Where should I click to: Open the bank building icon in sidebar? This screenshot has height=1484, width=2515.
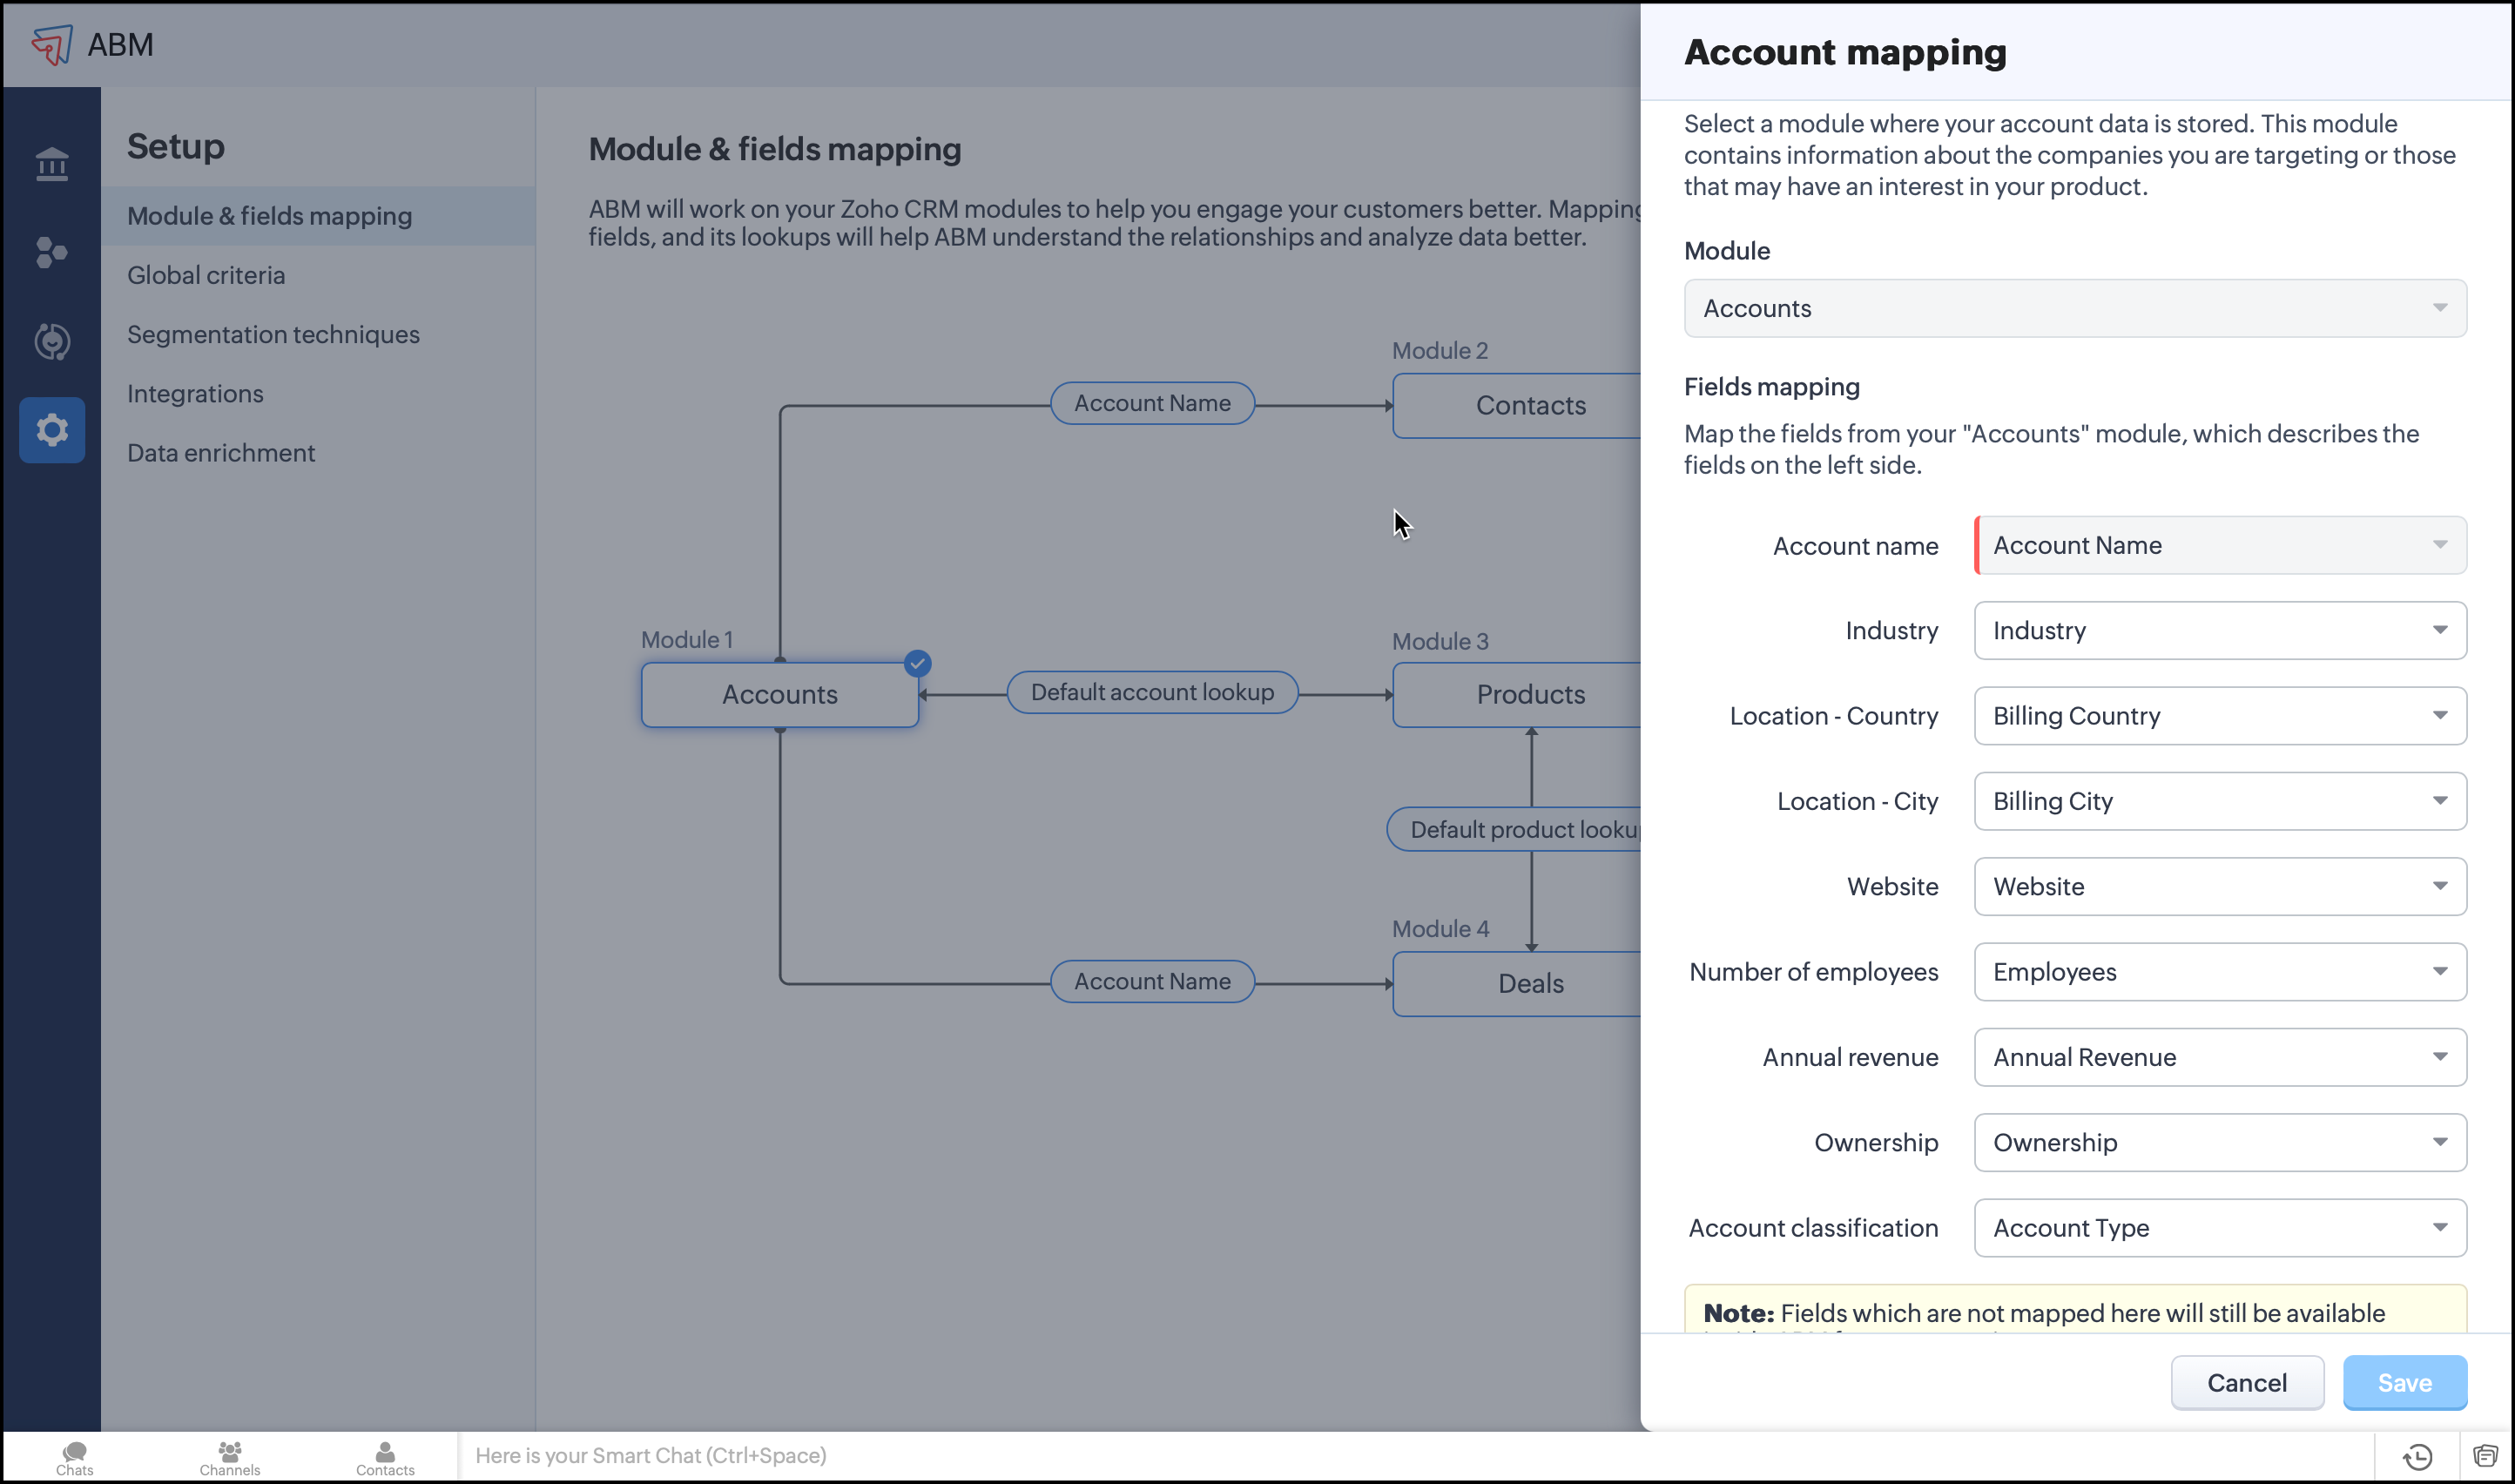click(x=52, y=164)
